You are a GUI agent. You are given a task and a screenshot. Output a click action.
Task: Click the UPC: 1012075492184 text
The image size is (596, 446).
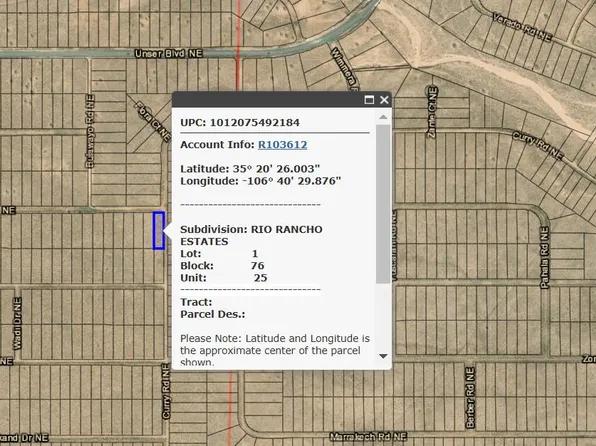click(240, 122)
